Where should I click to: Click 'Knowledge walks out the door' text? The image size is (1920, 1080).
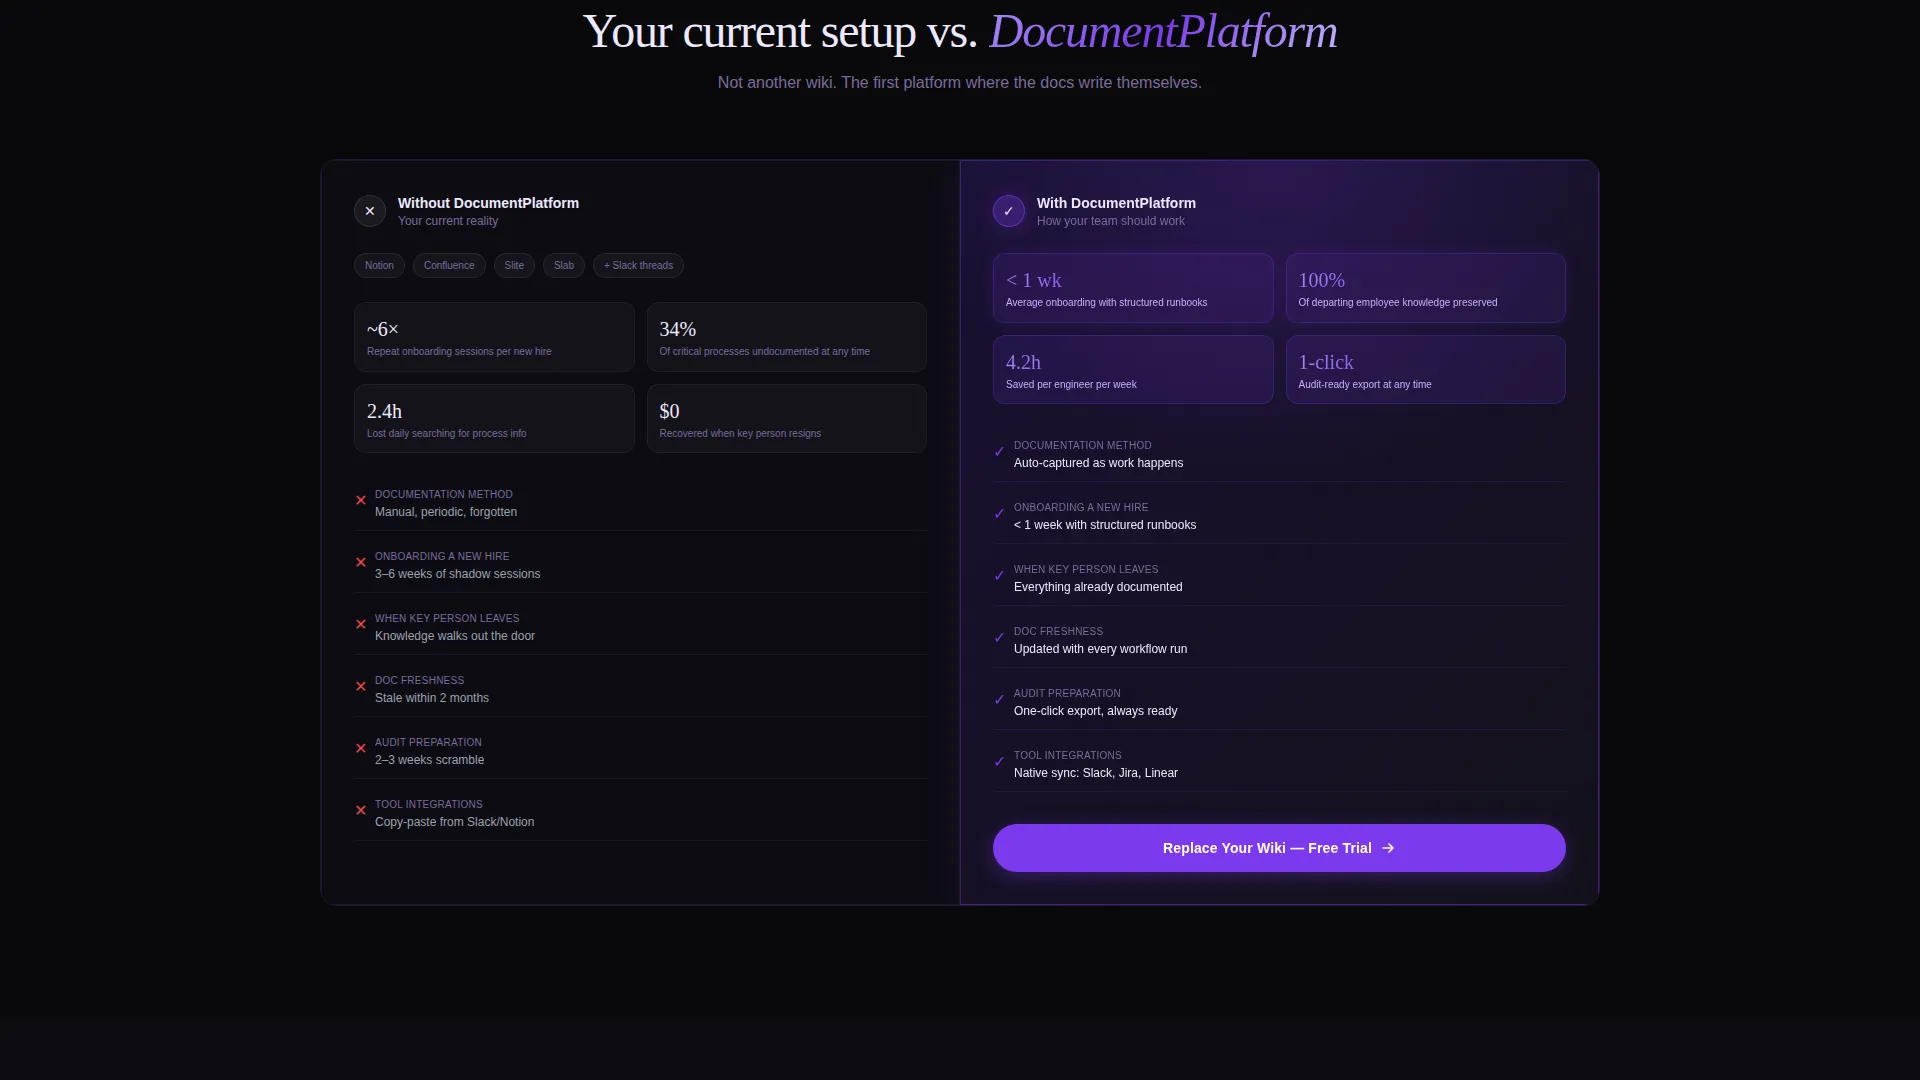(455, 636)
